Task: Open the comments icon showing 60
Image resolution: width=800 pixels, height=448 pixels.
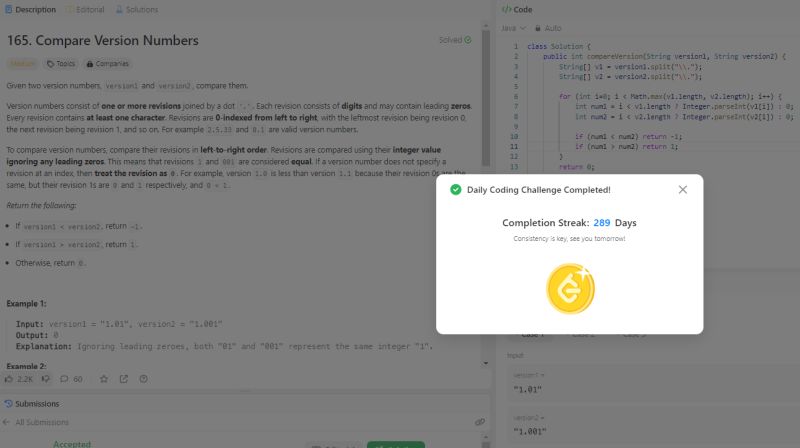Action: pos(64,379)
